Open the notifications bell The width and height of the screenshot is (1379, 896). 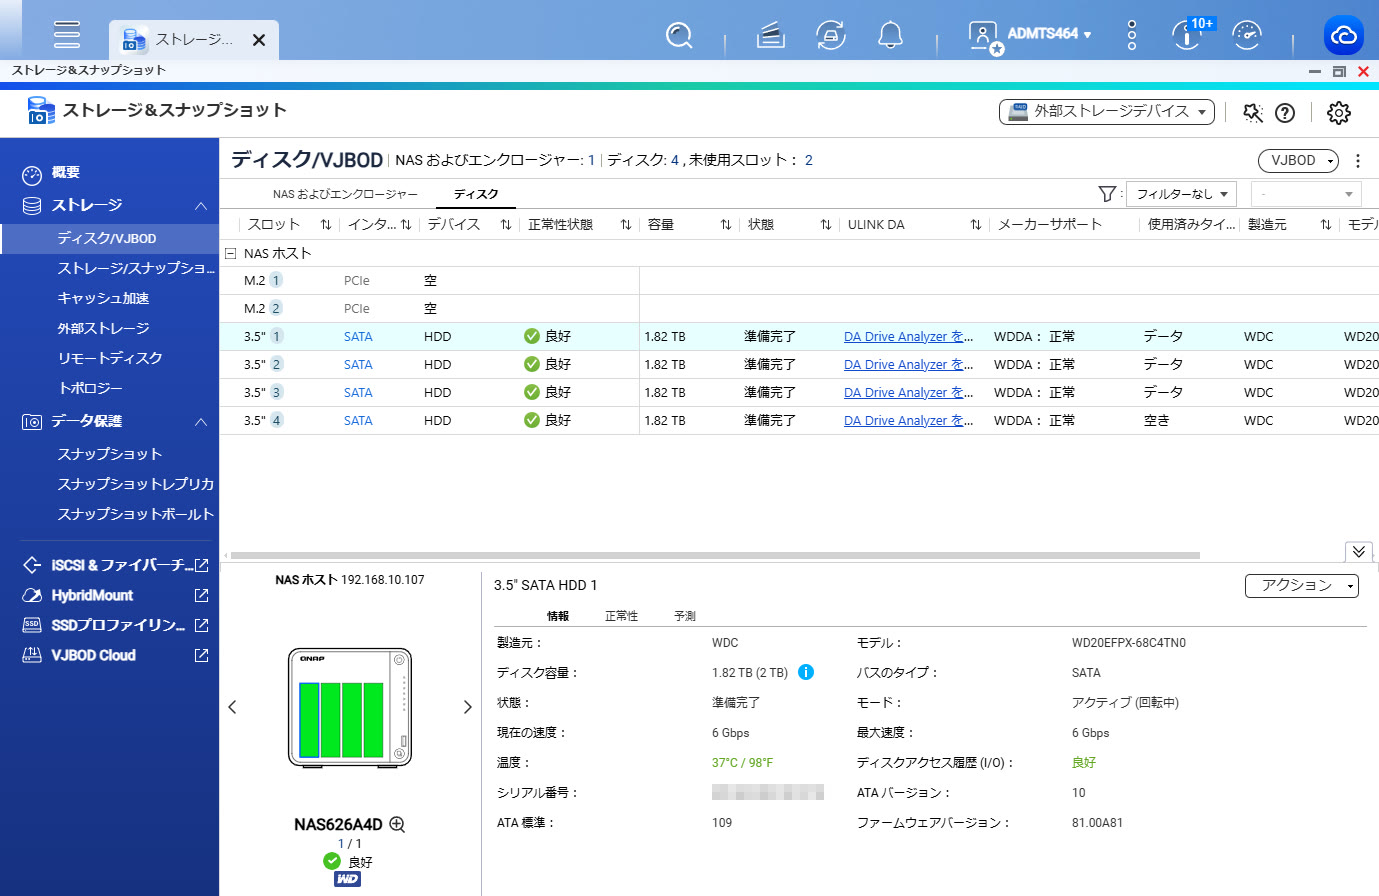[890, 35]
